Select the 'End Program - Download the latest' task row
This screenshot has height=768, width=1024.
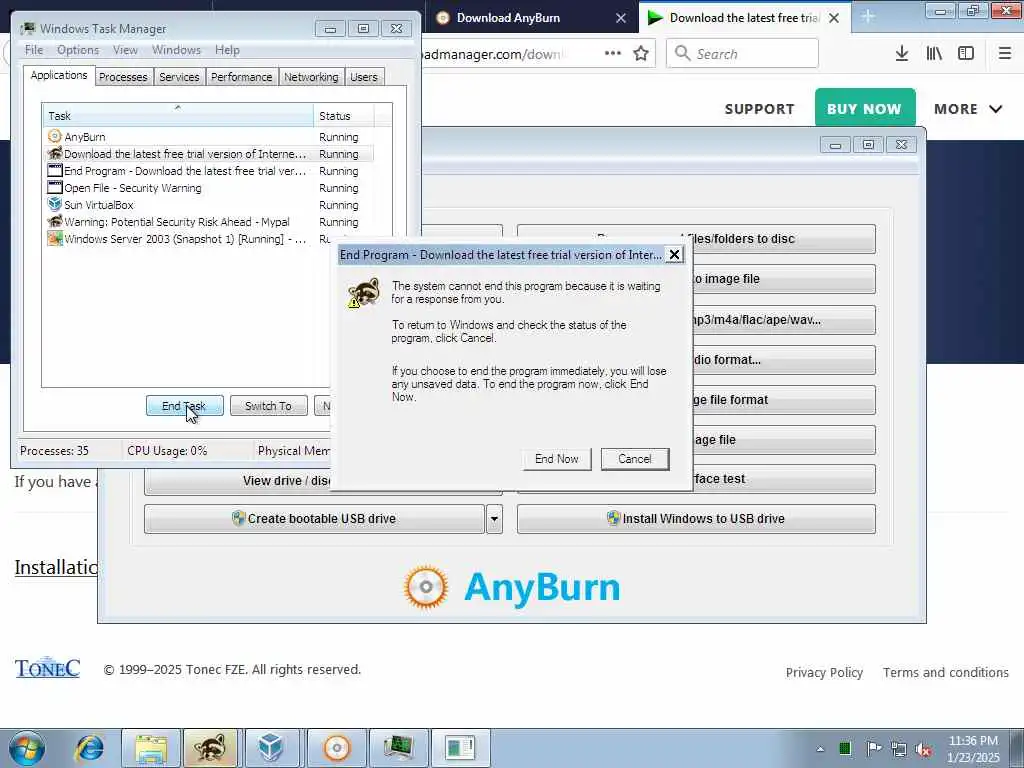(209, 170)
